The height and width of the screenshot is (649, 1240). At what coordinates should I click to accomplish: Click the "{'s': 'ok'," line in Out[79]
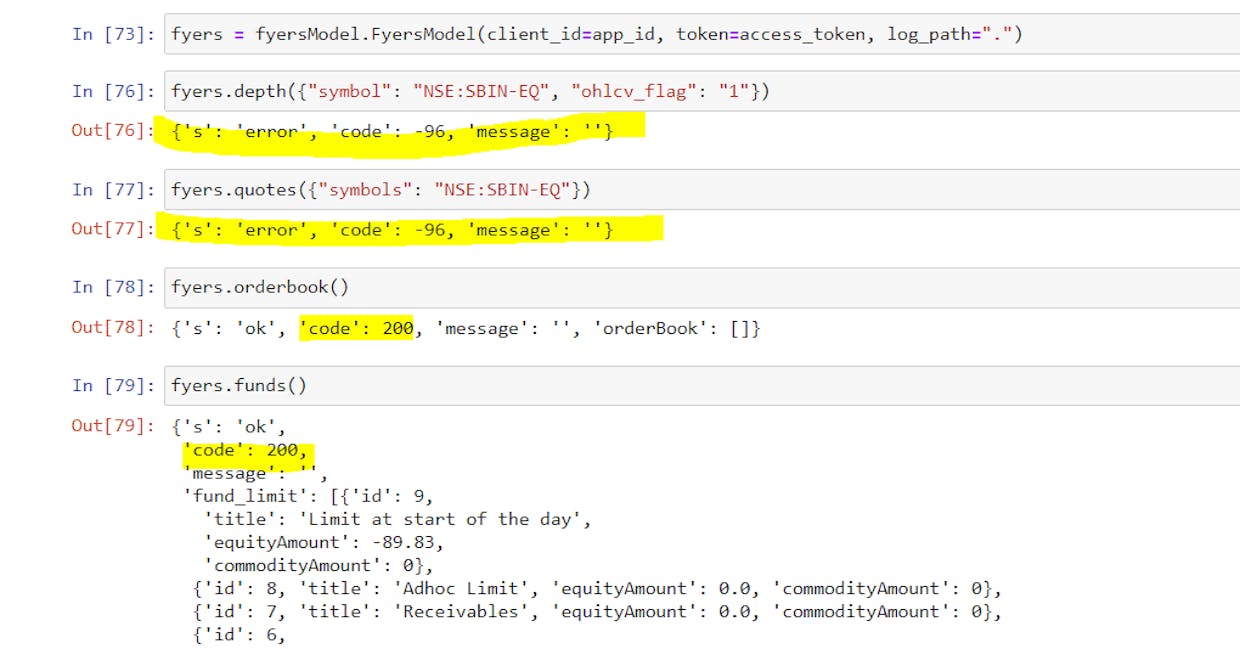[x=229, y=426]
